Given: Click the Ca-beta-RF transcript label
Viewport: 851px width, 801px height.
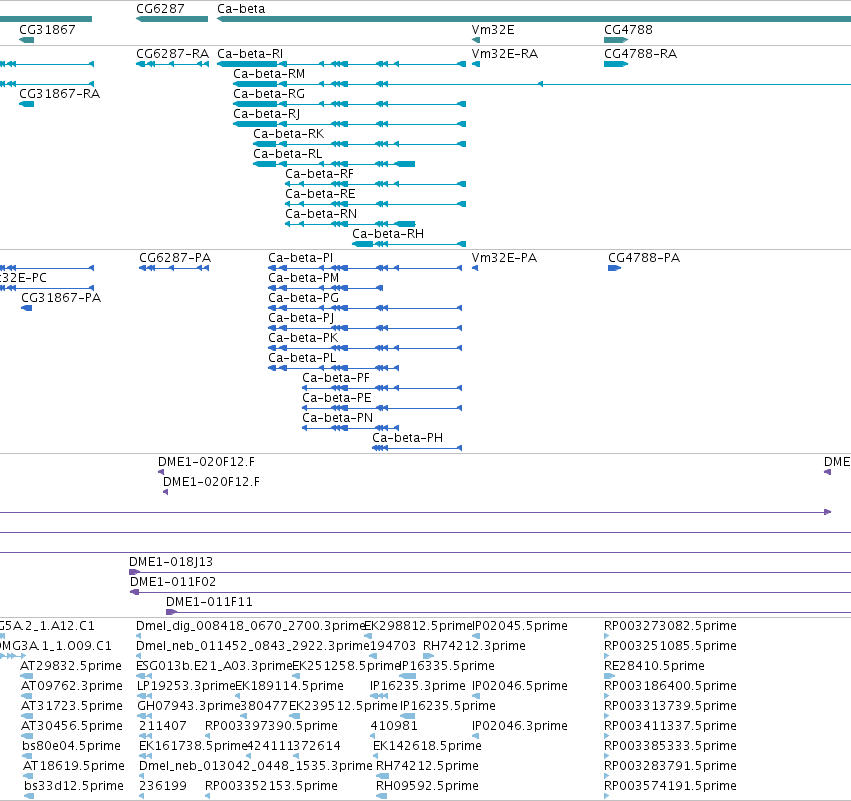Looking at the screenshot, I should click(319, 174).
